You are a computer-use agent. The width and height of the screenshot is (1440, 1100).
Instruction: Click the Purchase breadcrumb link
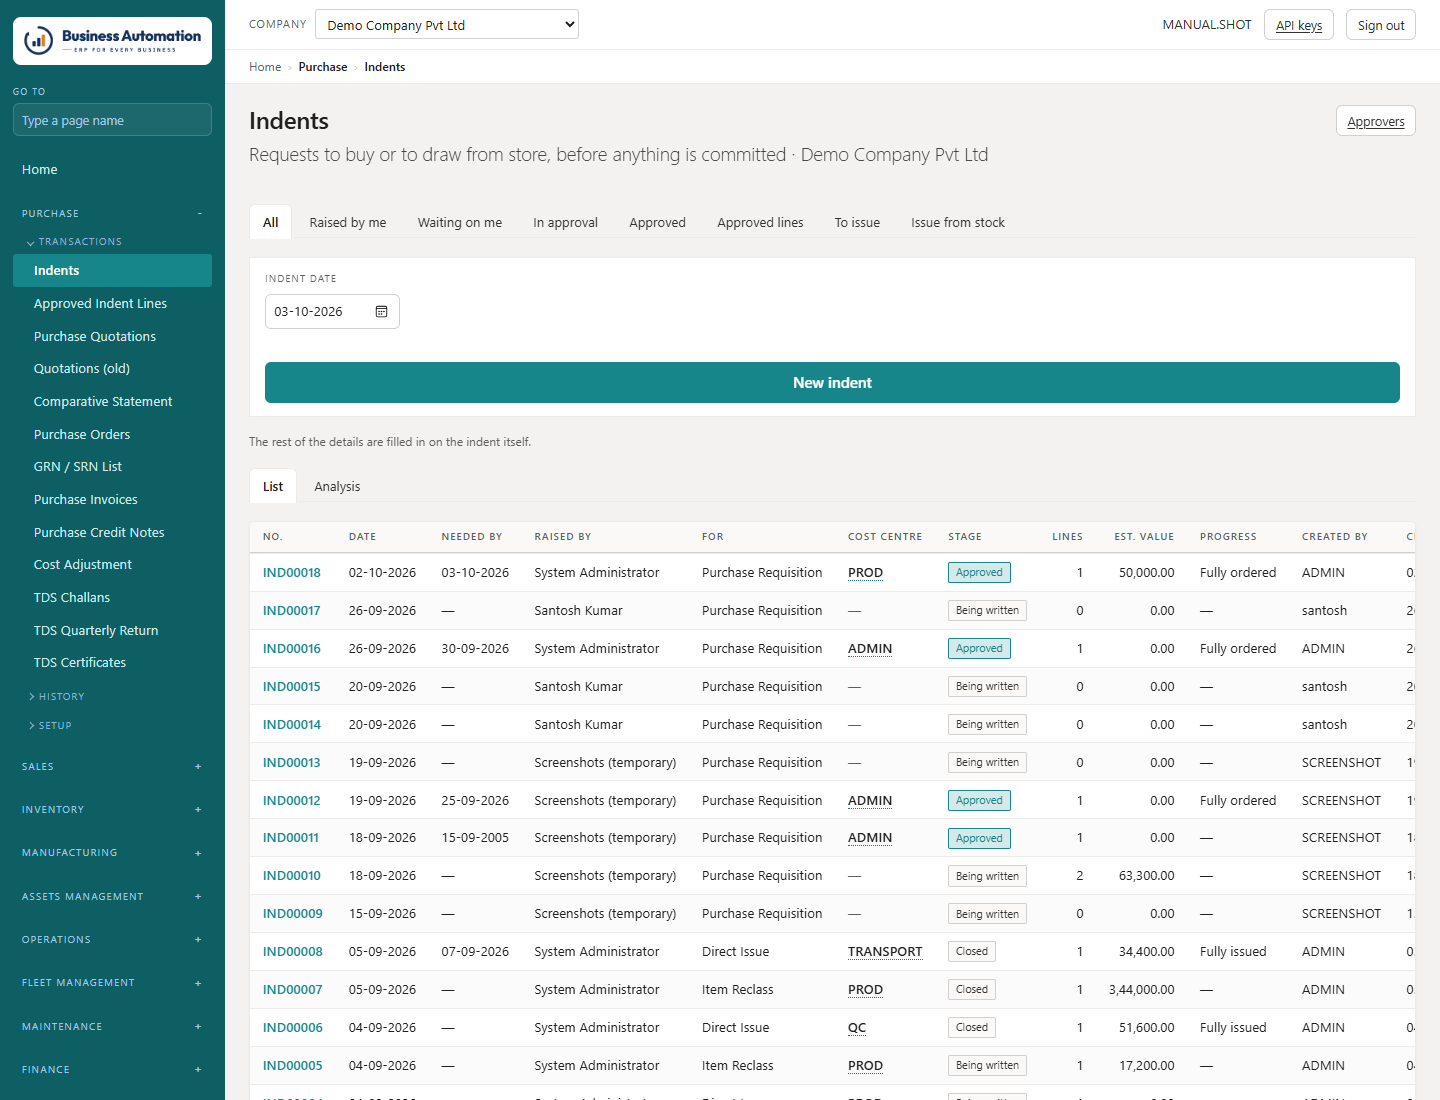(323, 67)
